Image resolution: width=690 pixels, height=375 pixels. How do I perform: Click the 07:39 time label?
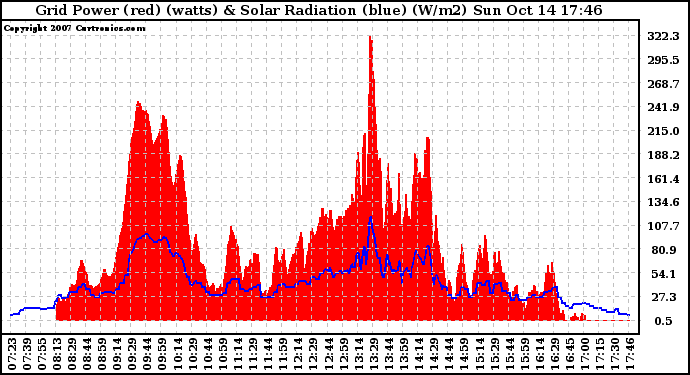coord(27,354)
